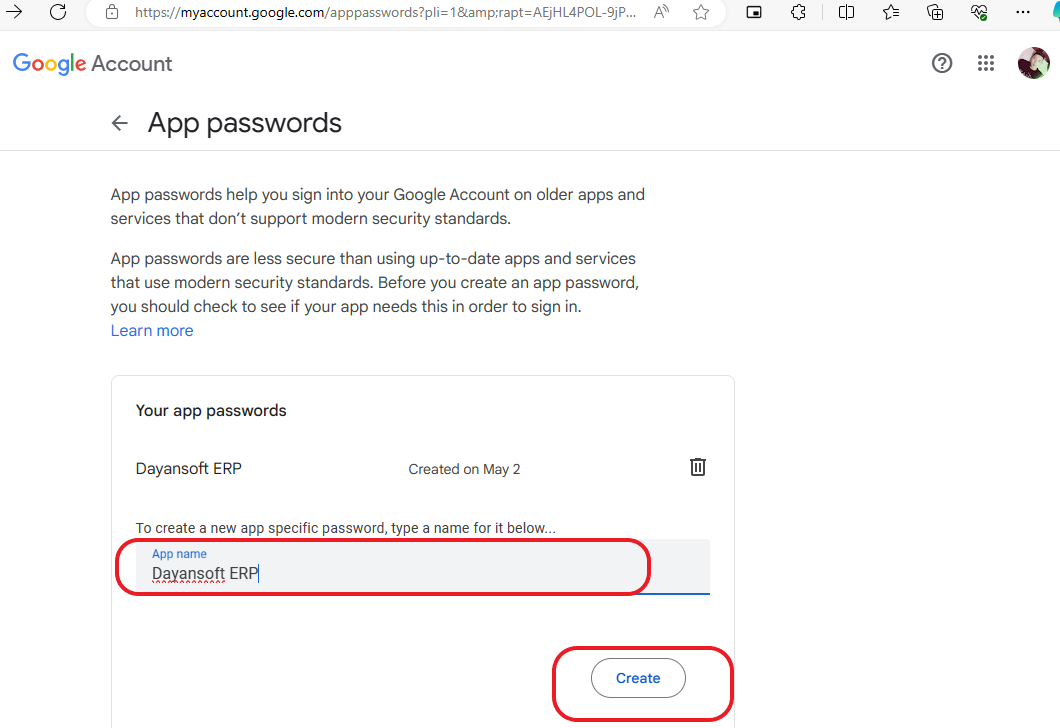View site information lock icon
Viewport: 1060px width, 728px height.
pyautogui.click(x=113, y=12)
